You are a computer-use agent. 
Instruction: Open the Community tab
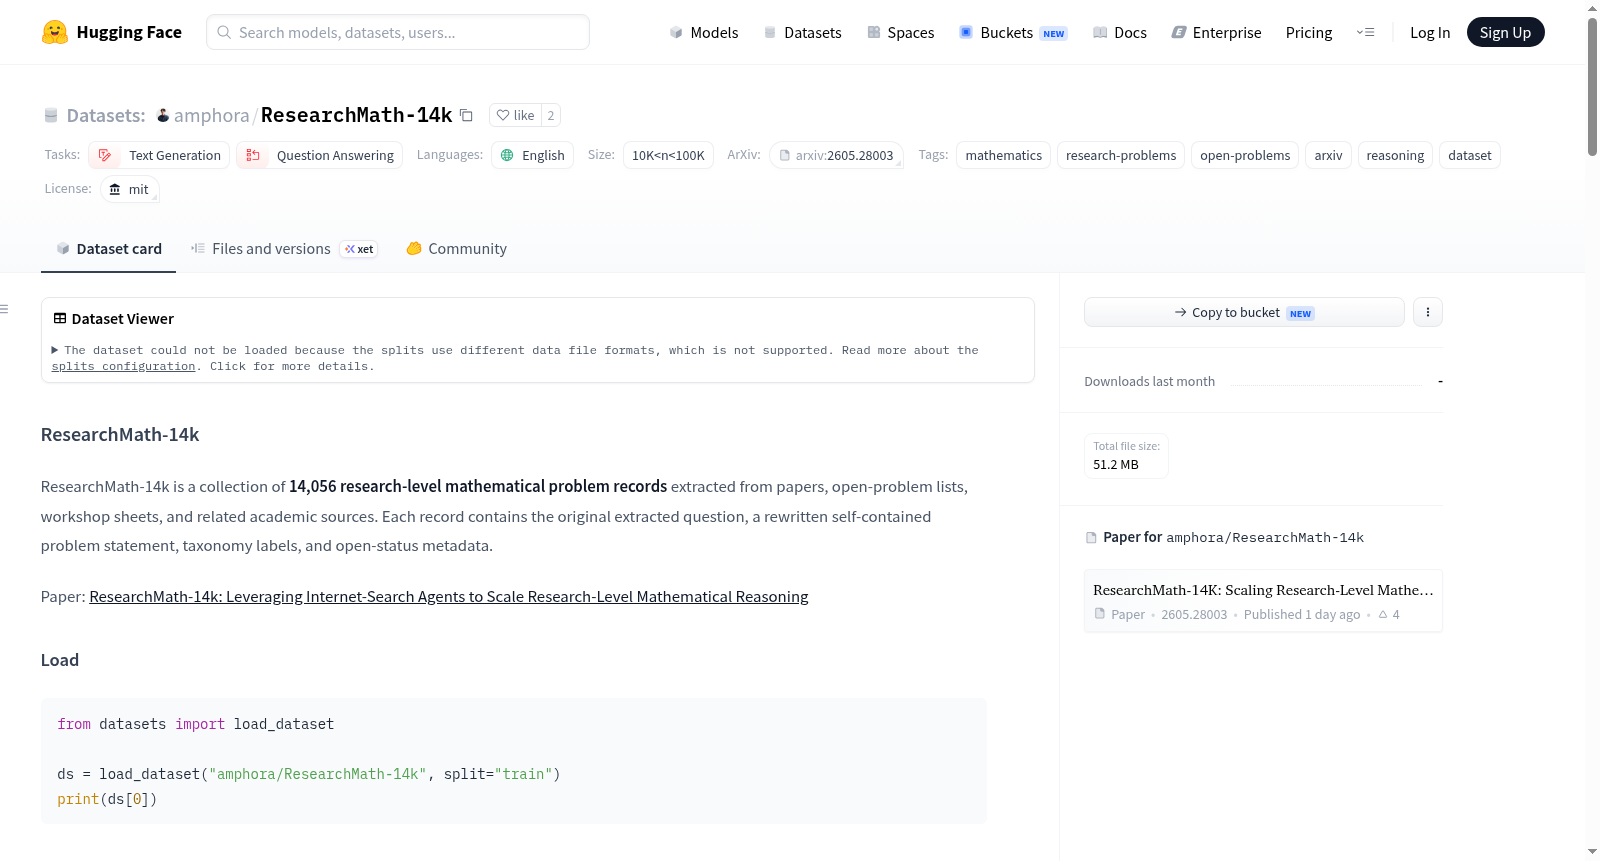(456, 249)
